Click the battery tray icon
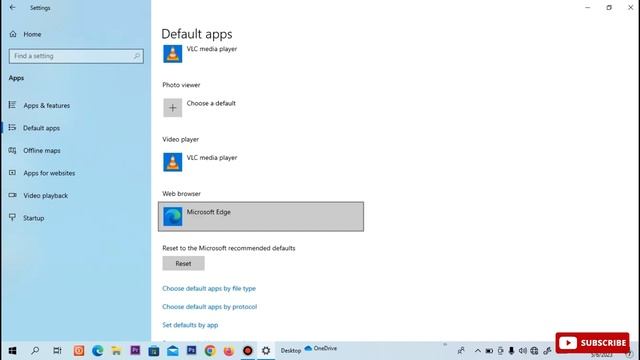Viewport: 640px width, 360px height. [489, 351]
